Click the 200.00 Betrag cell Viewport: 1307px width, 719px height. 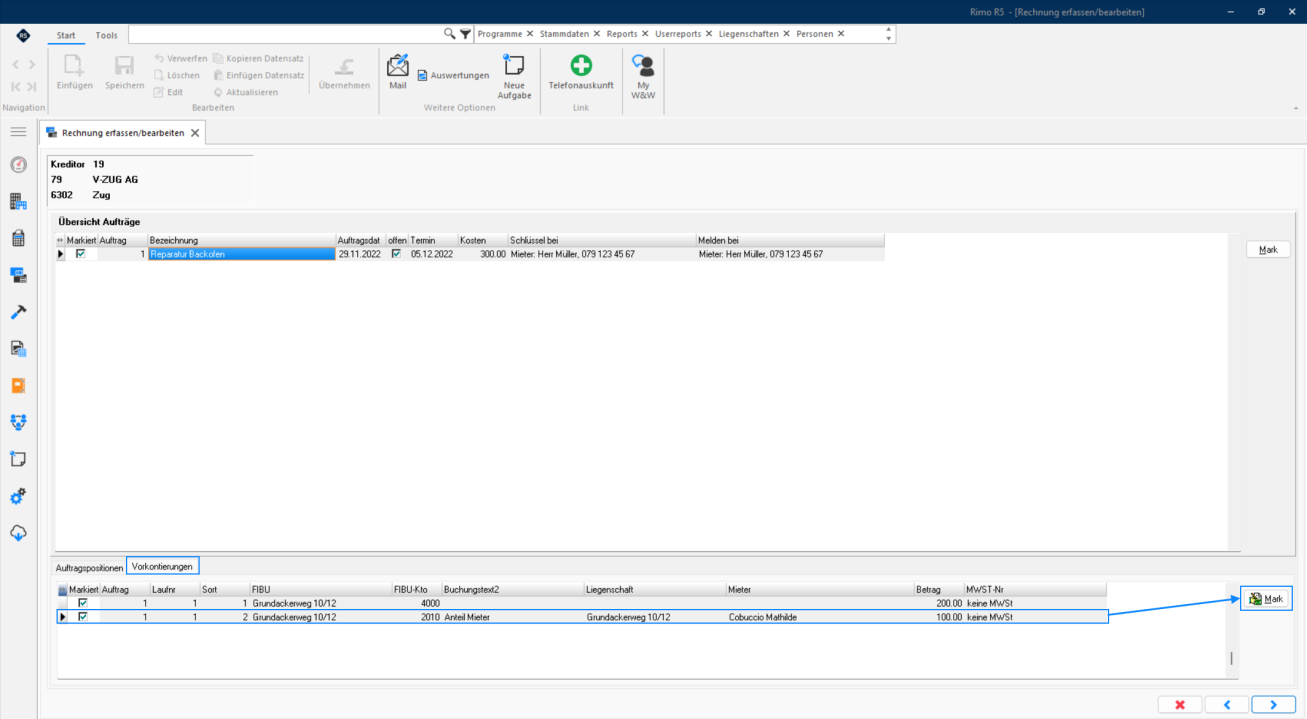[938, 603]
